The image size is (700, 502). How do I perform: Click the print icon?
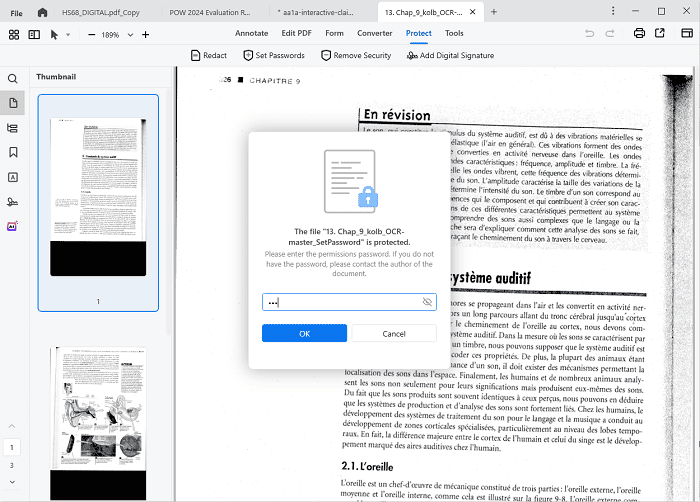639,34
